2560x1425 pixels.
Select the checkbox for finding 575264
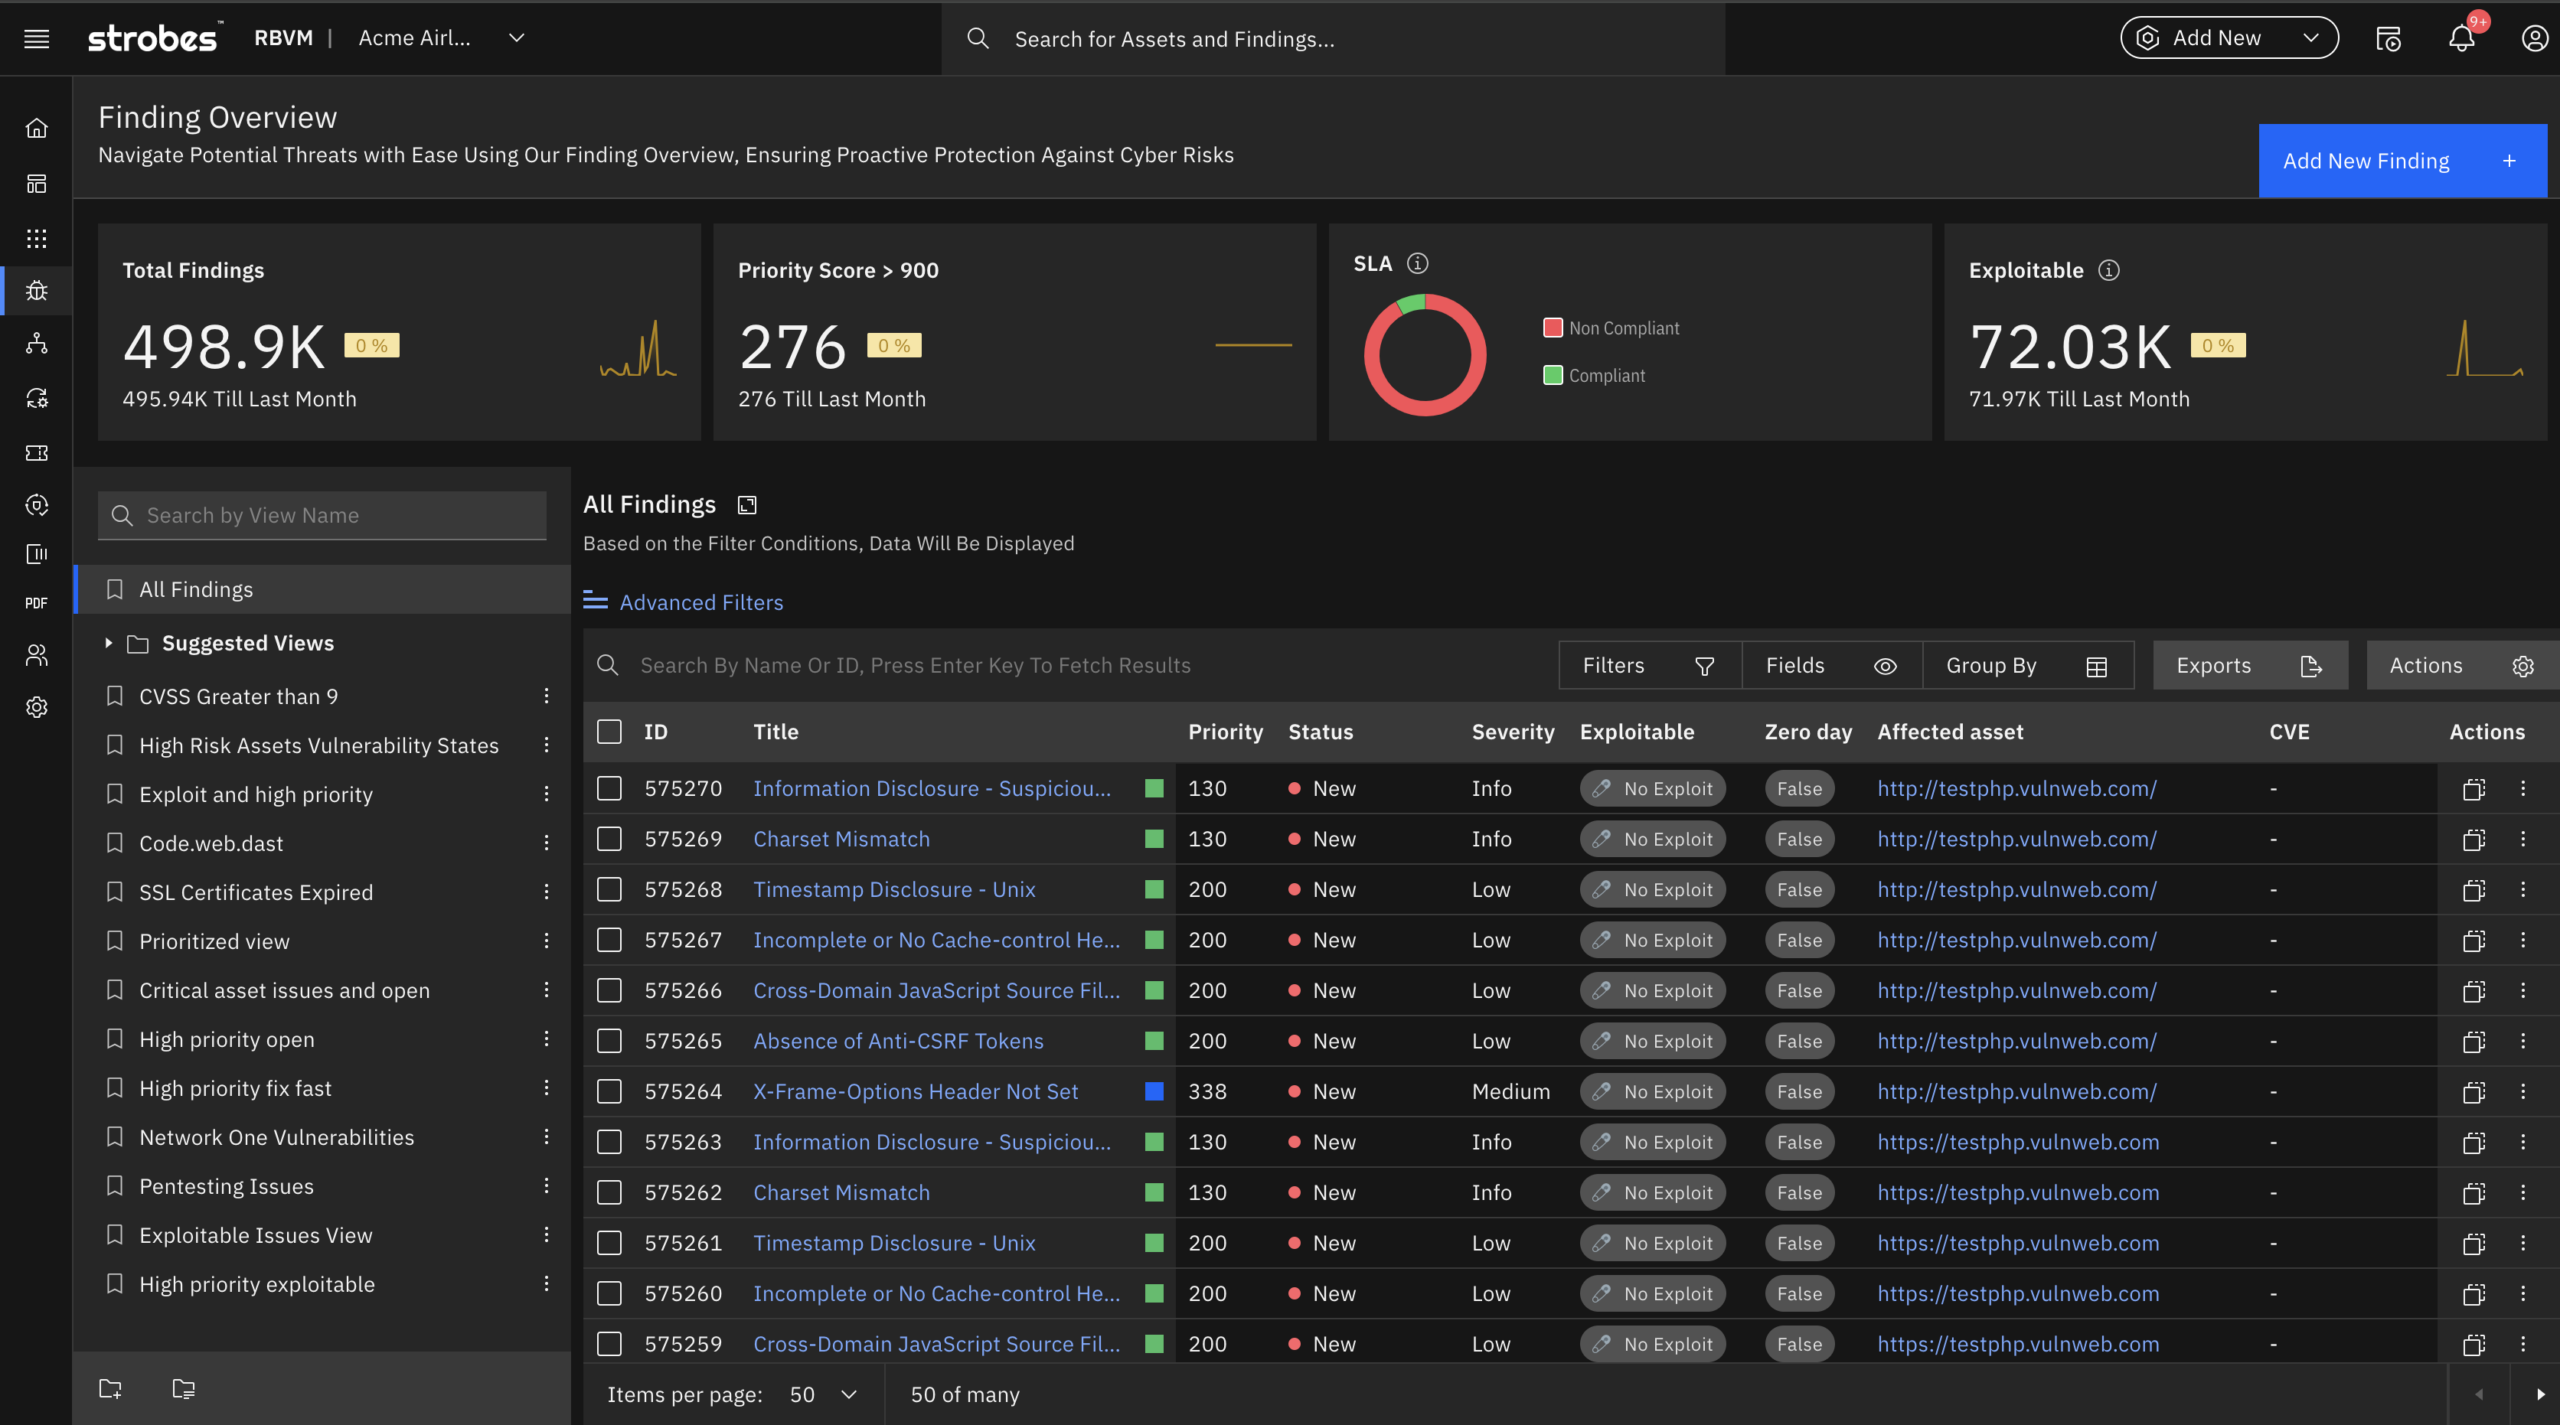click(x=609, y=1092)
